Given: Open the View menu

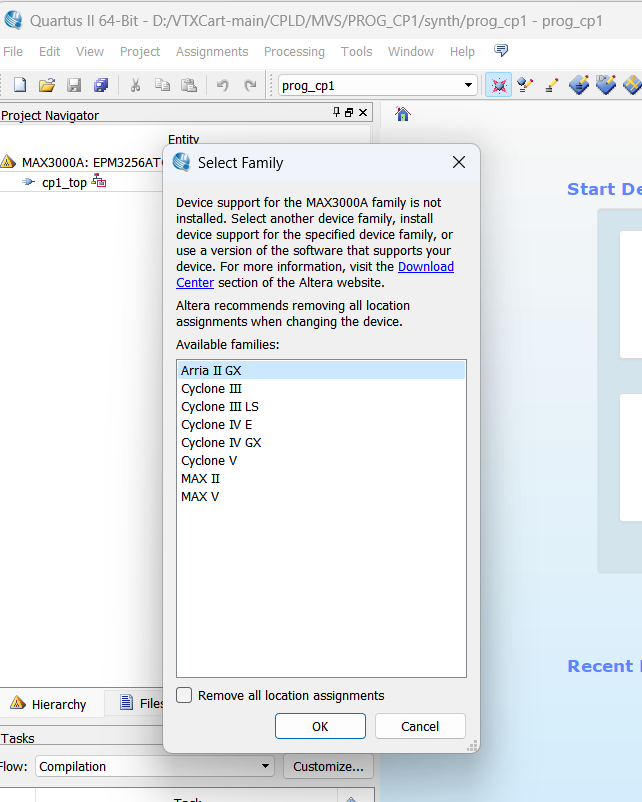Looking at the screenshot, I should (x=90, y=52).
